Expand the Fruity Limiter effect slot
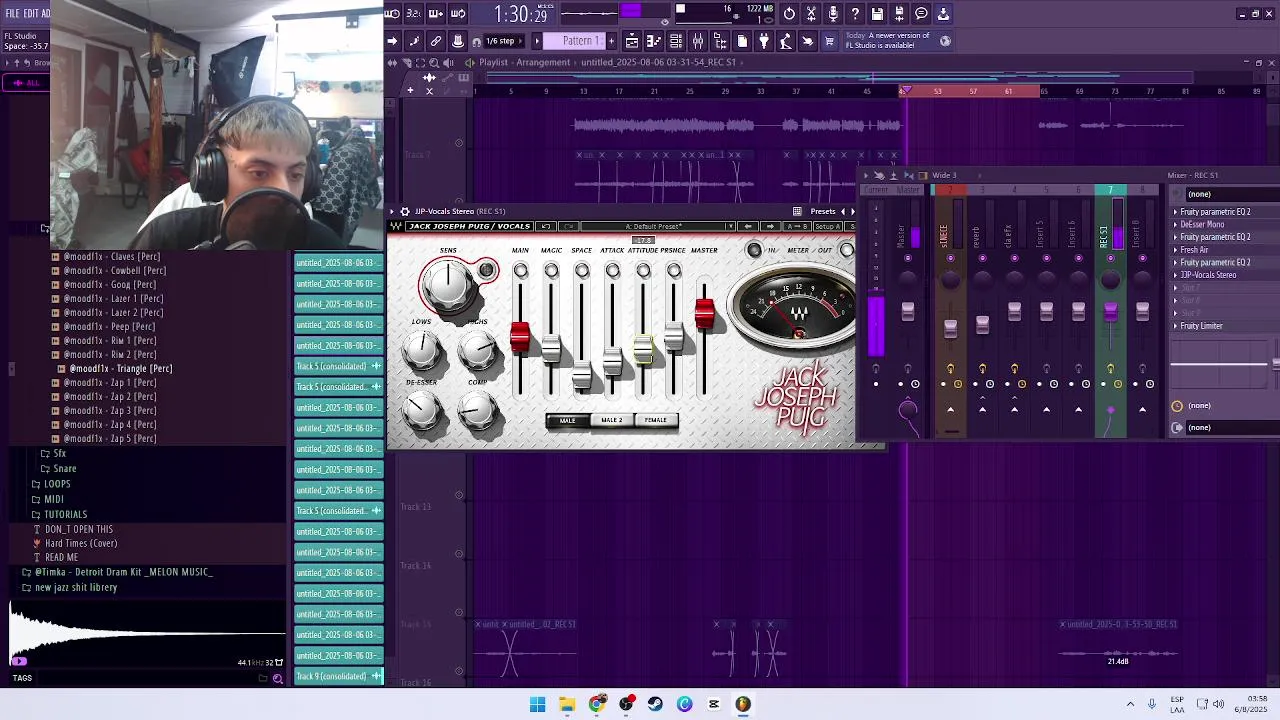The width and height of the screenshot is (1280, 720). click(1175, 326)
